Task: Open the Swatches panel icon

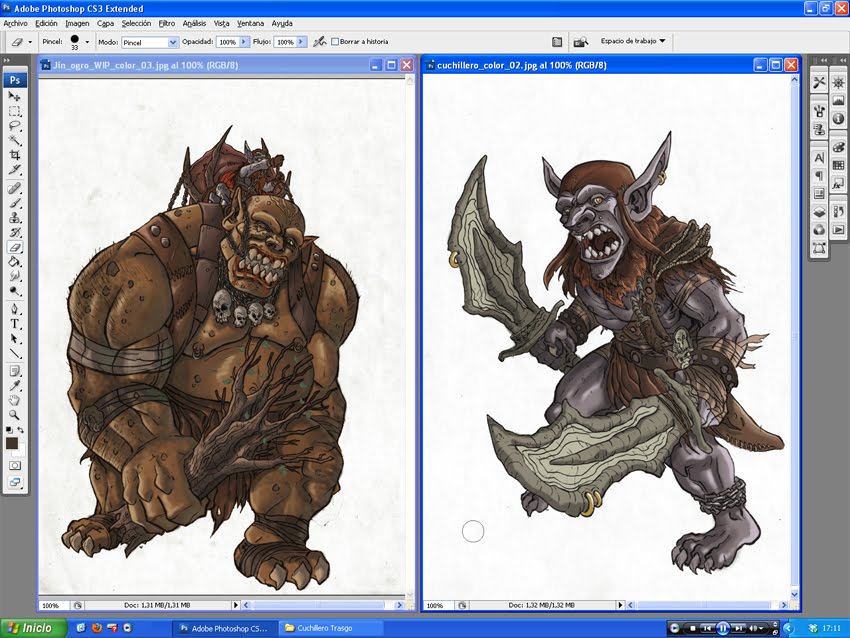Action: (839, 165)
